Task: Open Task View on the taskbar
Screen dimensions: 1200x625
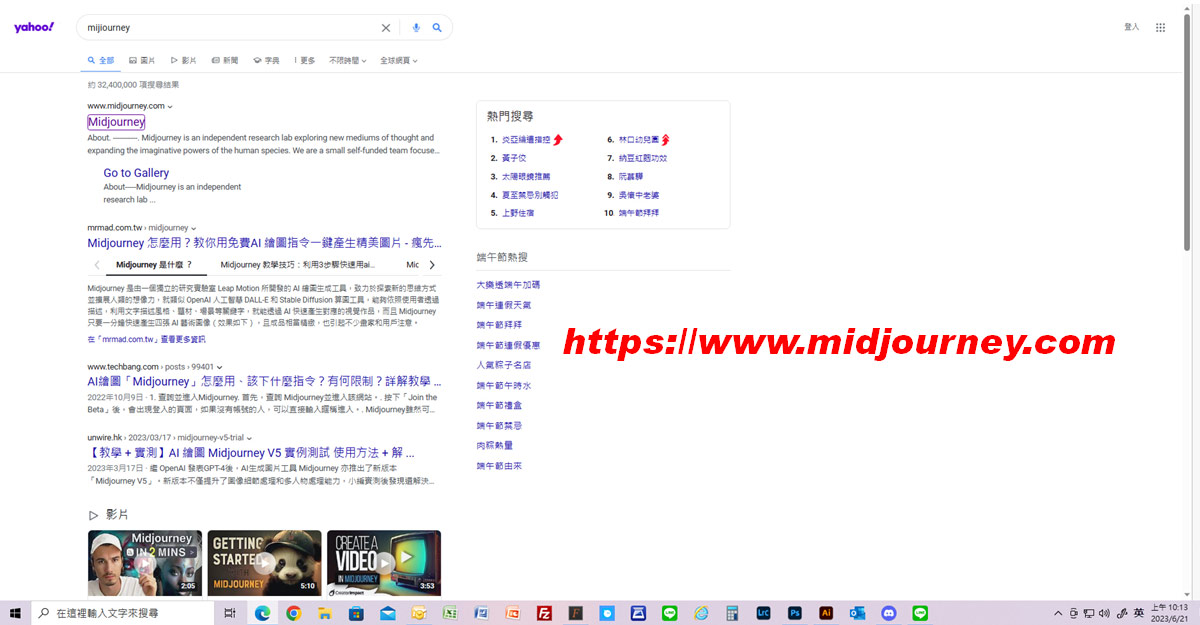Action: pos(230,613)
